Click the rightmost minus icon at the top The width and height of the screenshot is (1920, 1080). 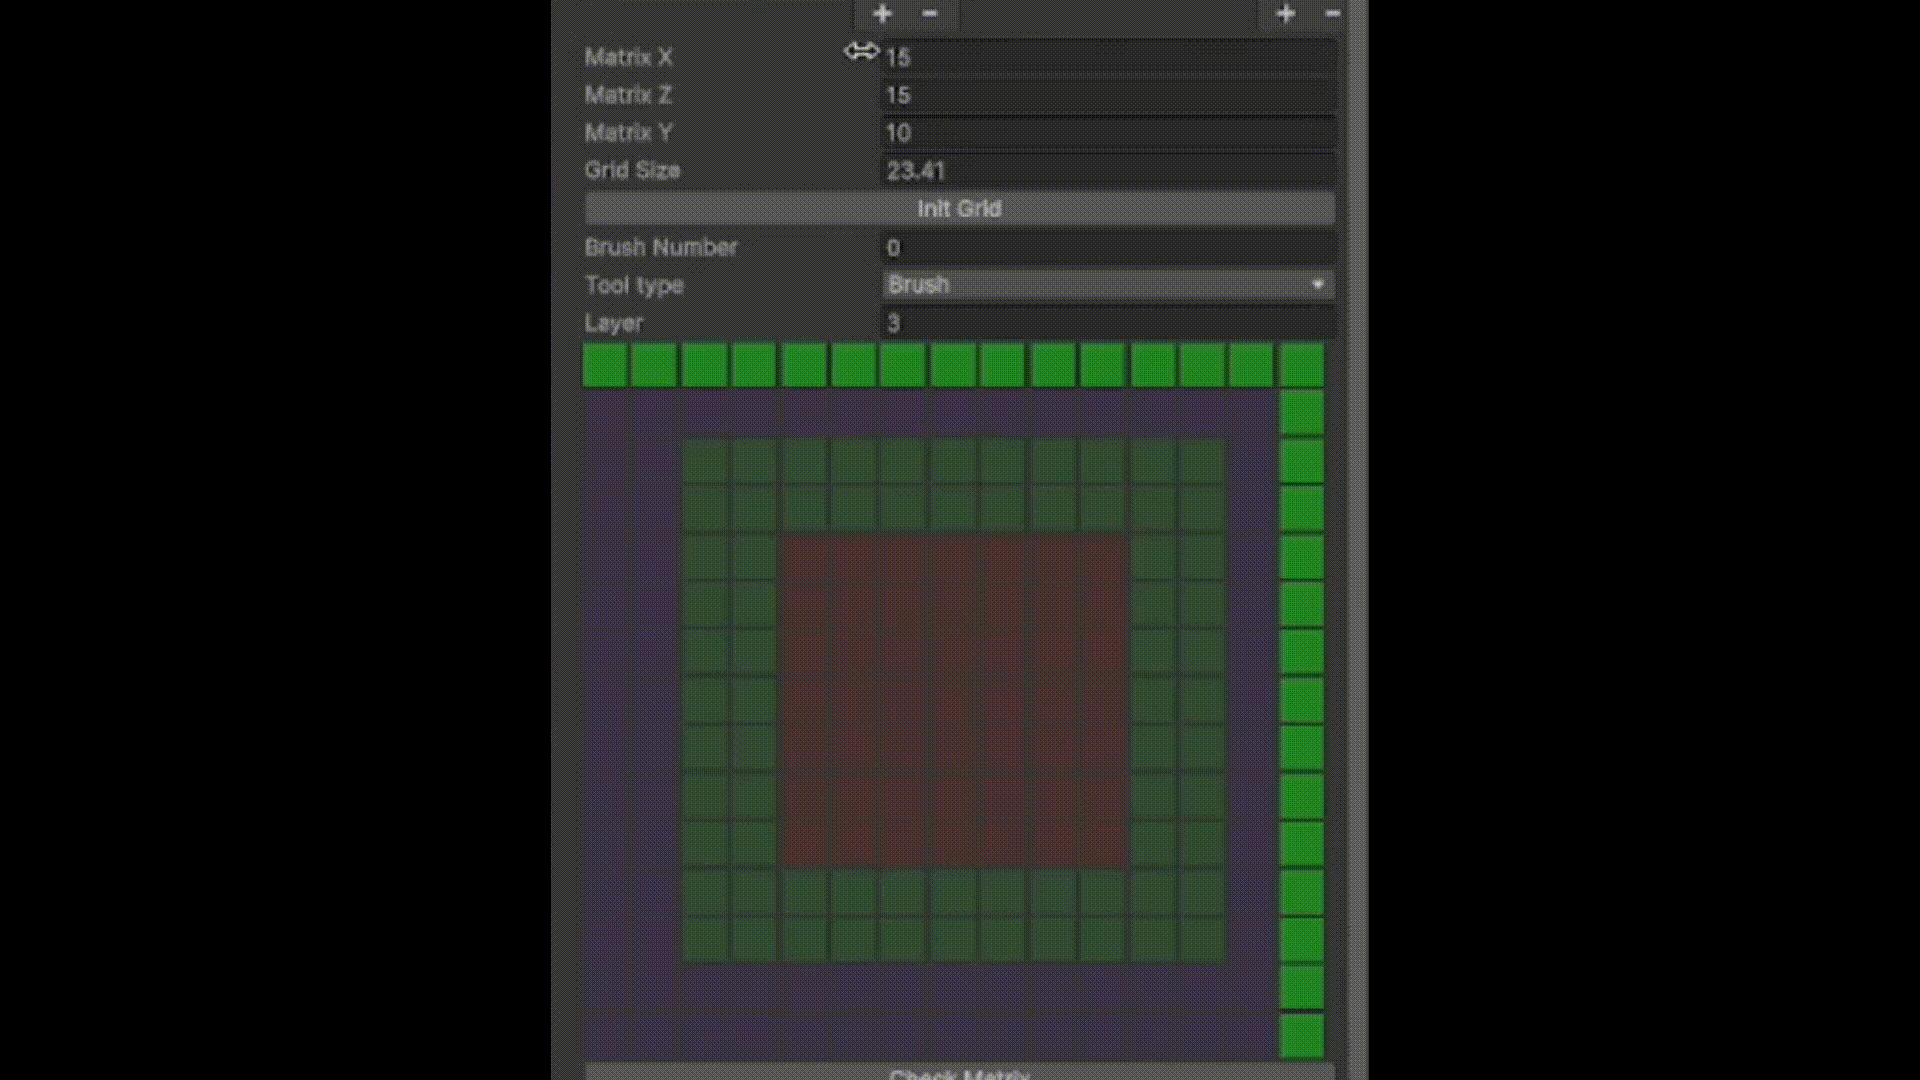pyautogui.click(x=1332, y=14)
